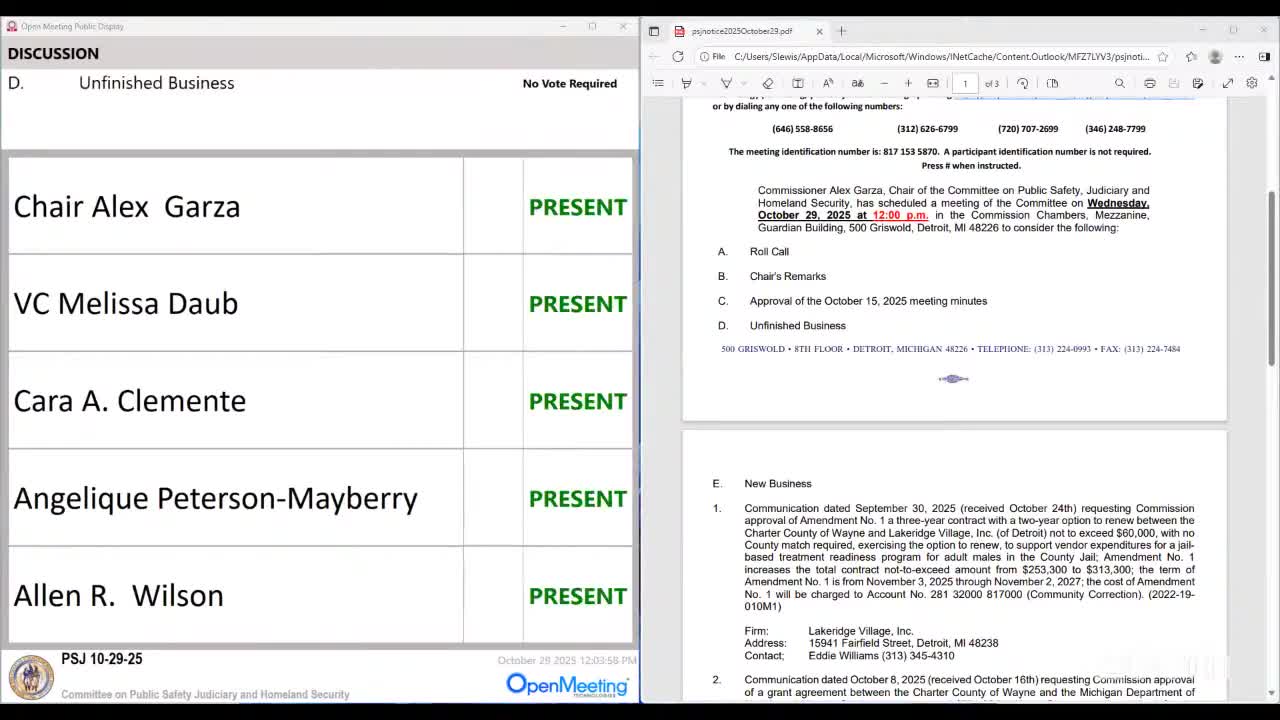The height and width of the screenshot is (720, 1280).
Task: Expand the highlight color options arrow
Action: (x=702, y=83)
